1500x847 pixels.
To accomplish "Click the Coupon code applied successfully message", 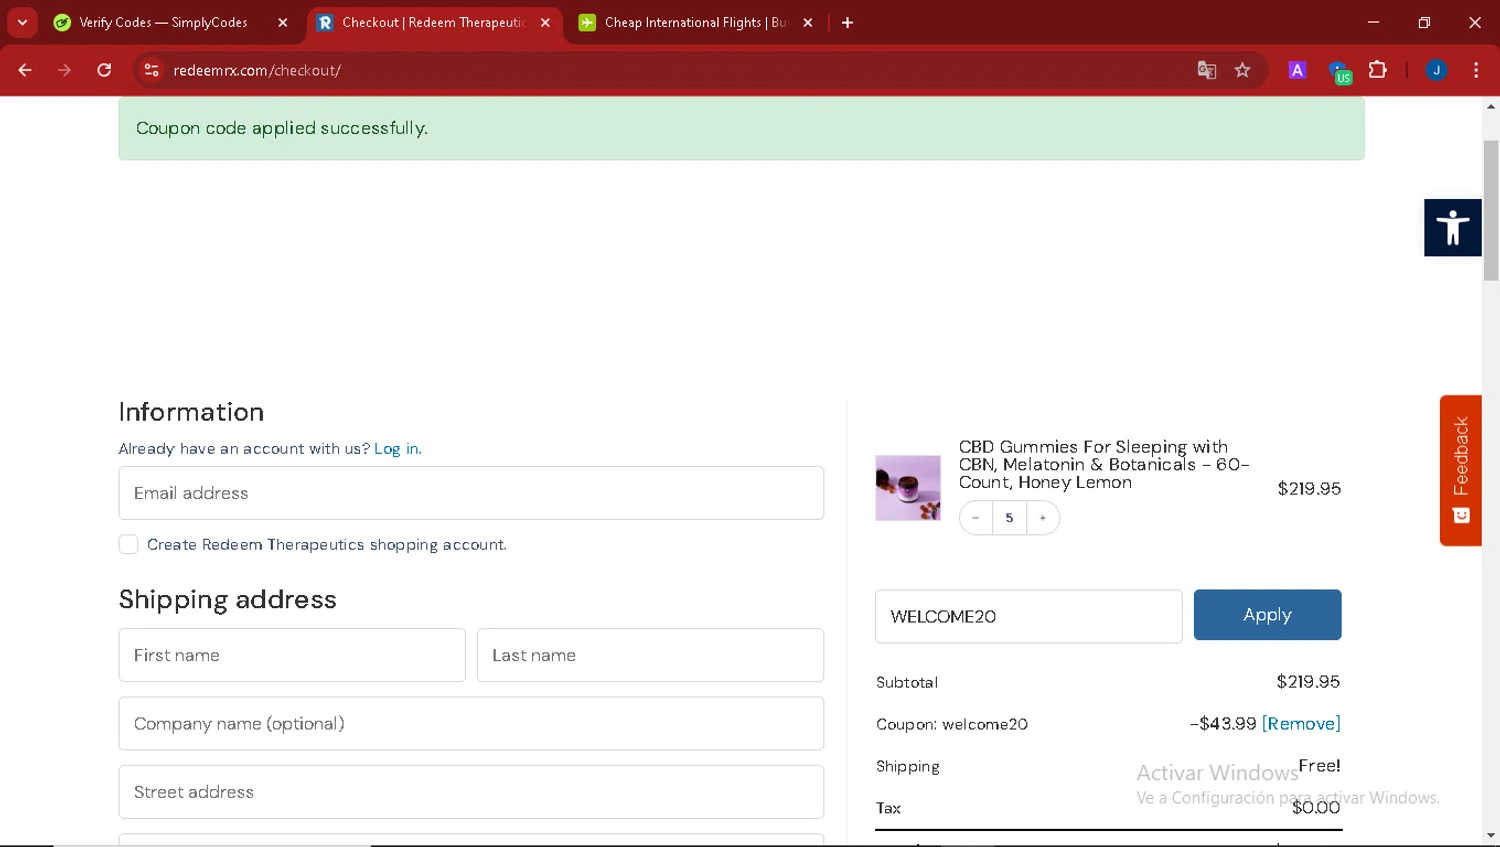I will (x=282, y=128).
